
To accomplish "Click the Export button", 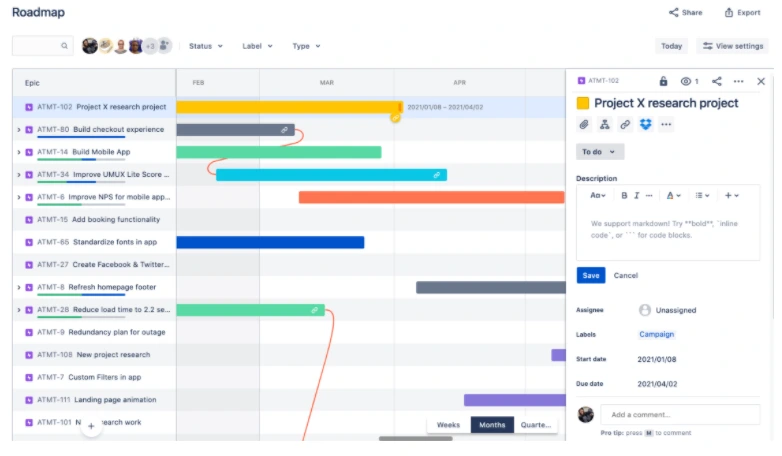I will pos(742,12).
